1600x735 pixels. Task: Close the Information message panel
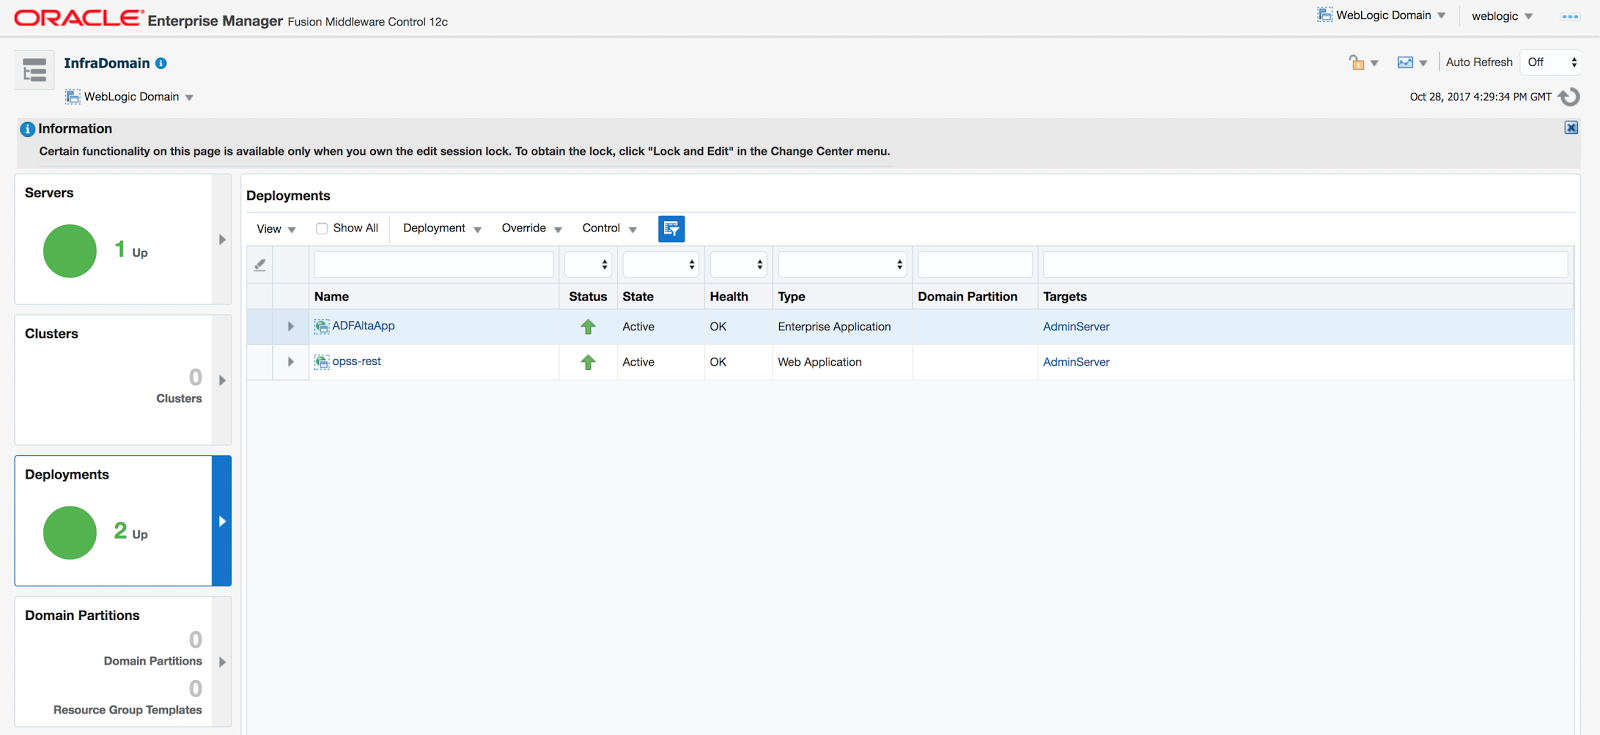click(1571, 128)
